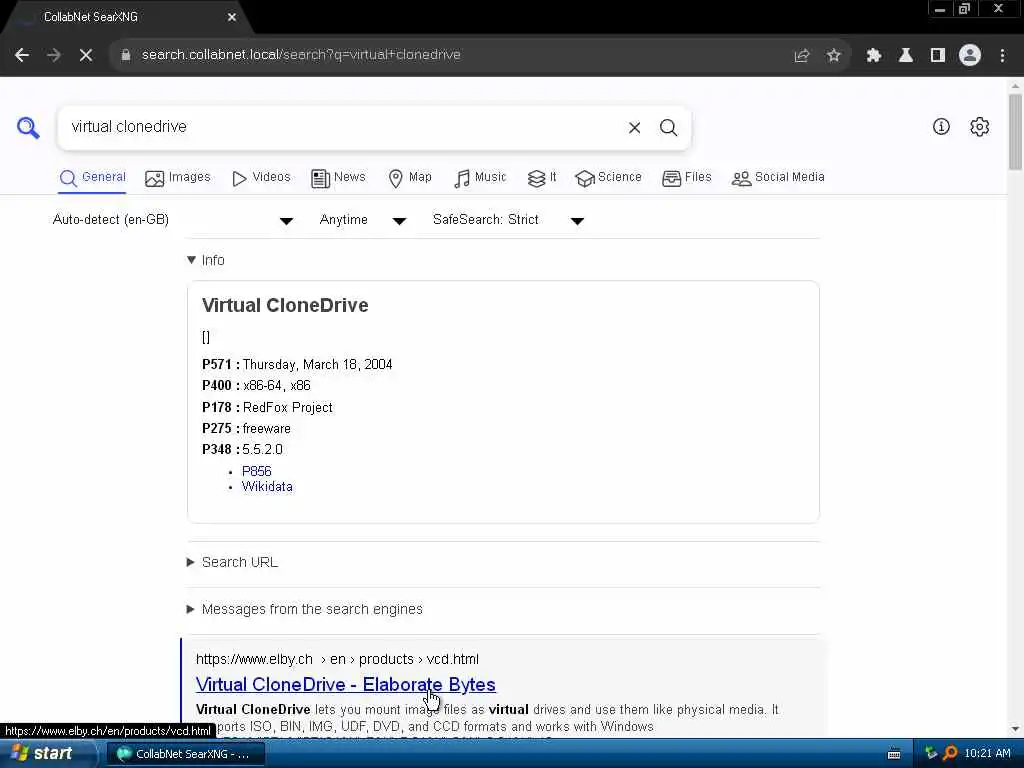This screenshot has width=1024, height=768.
Task: Go back with browser back arrow
Action: tap(22, 55)
